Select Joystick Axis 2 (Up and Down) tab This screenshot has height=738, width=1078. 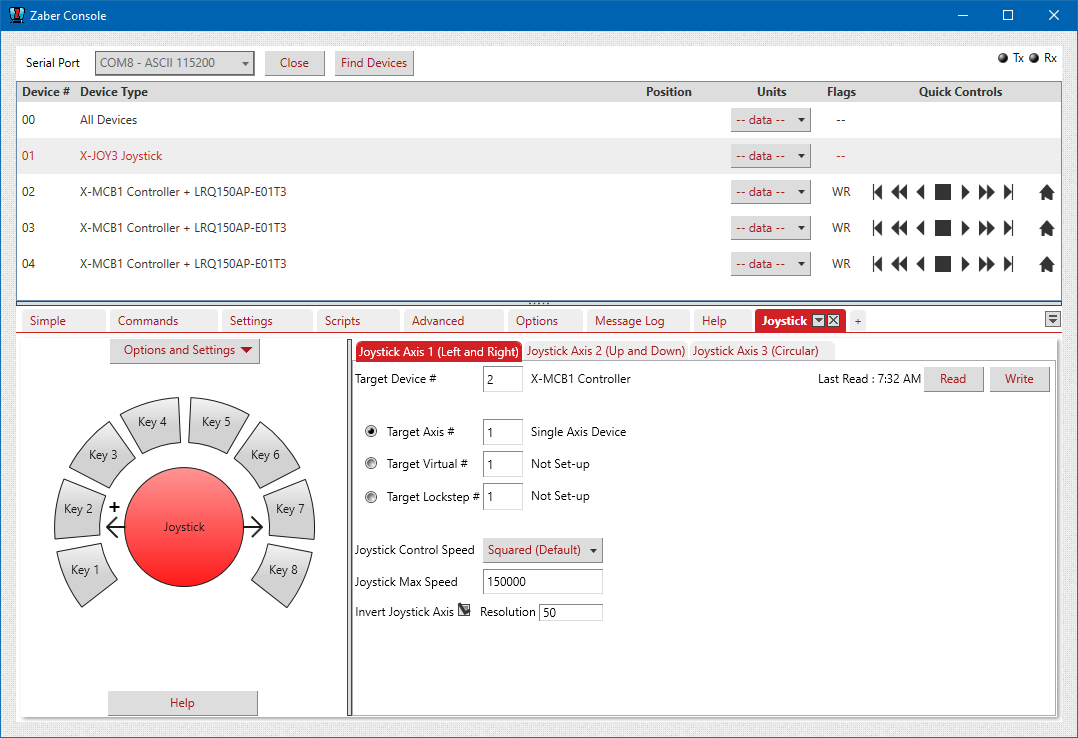point(606,351)
